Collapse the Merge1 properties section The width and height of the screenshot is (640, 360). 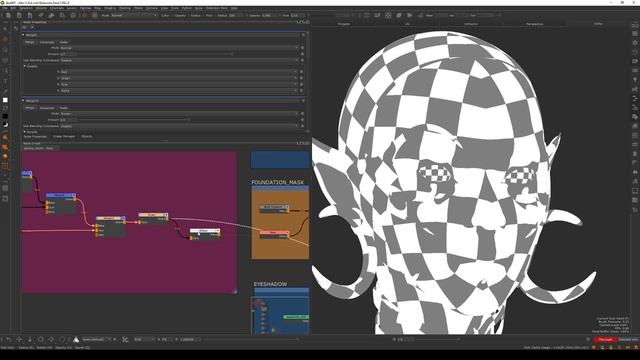pos(23,35)
